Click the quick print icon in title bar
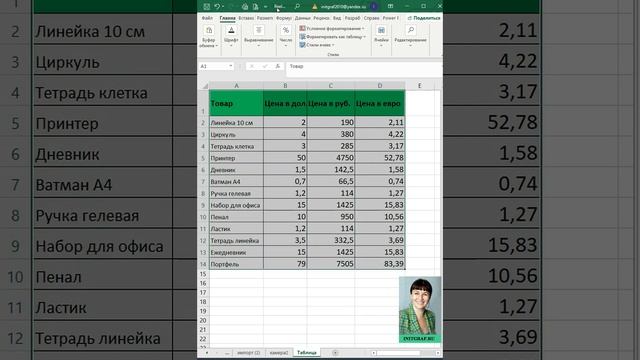 coord(244,7)
